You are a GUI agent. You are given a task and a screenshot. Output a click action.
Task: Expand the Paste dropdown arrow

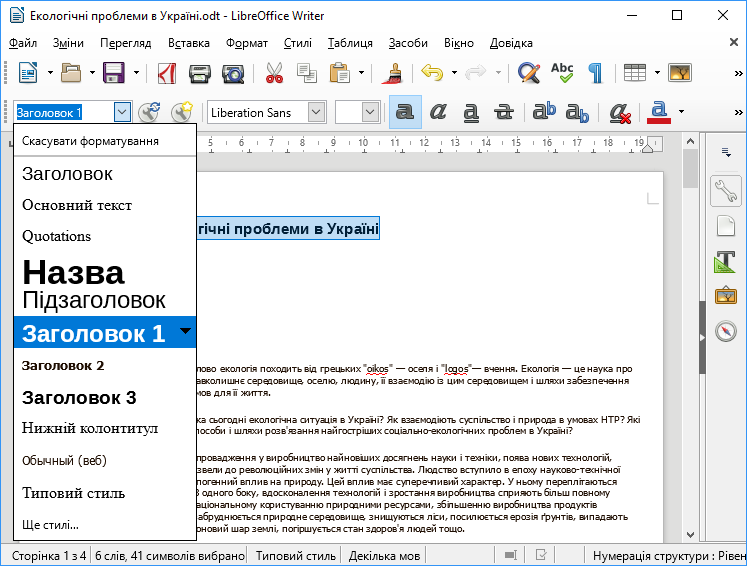362,73
